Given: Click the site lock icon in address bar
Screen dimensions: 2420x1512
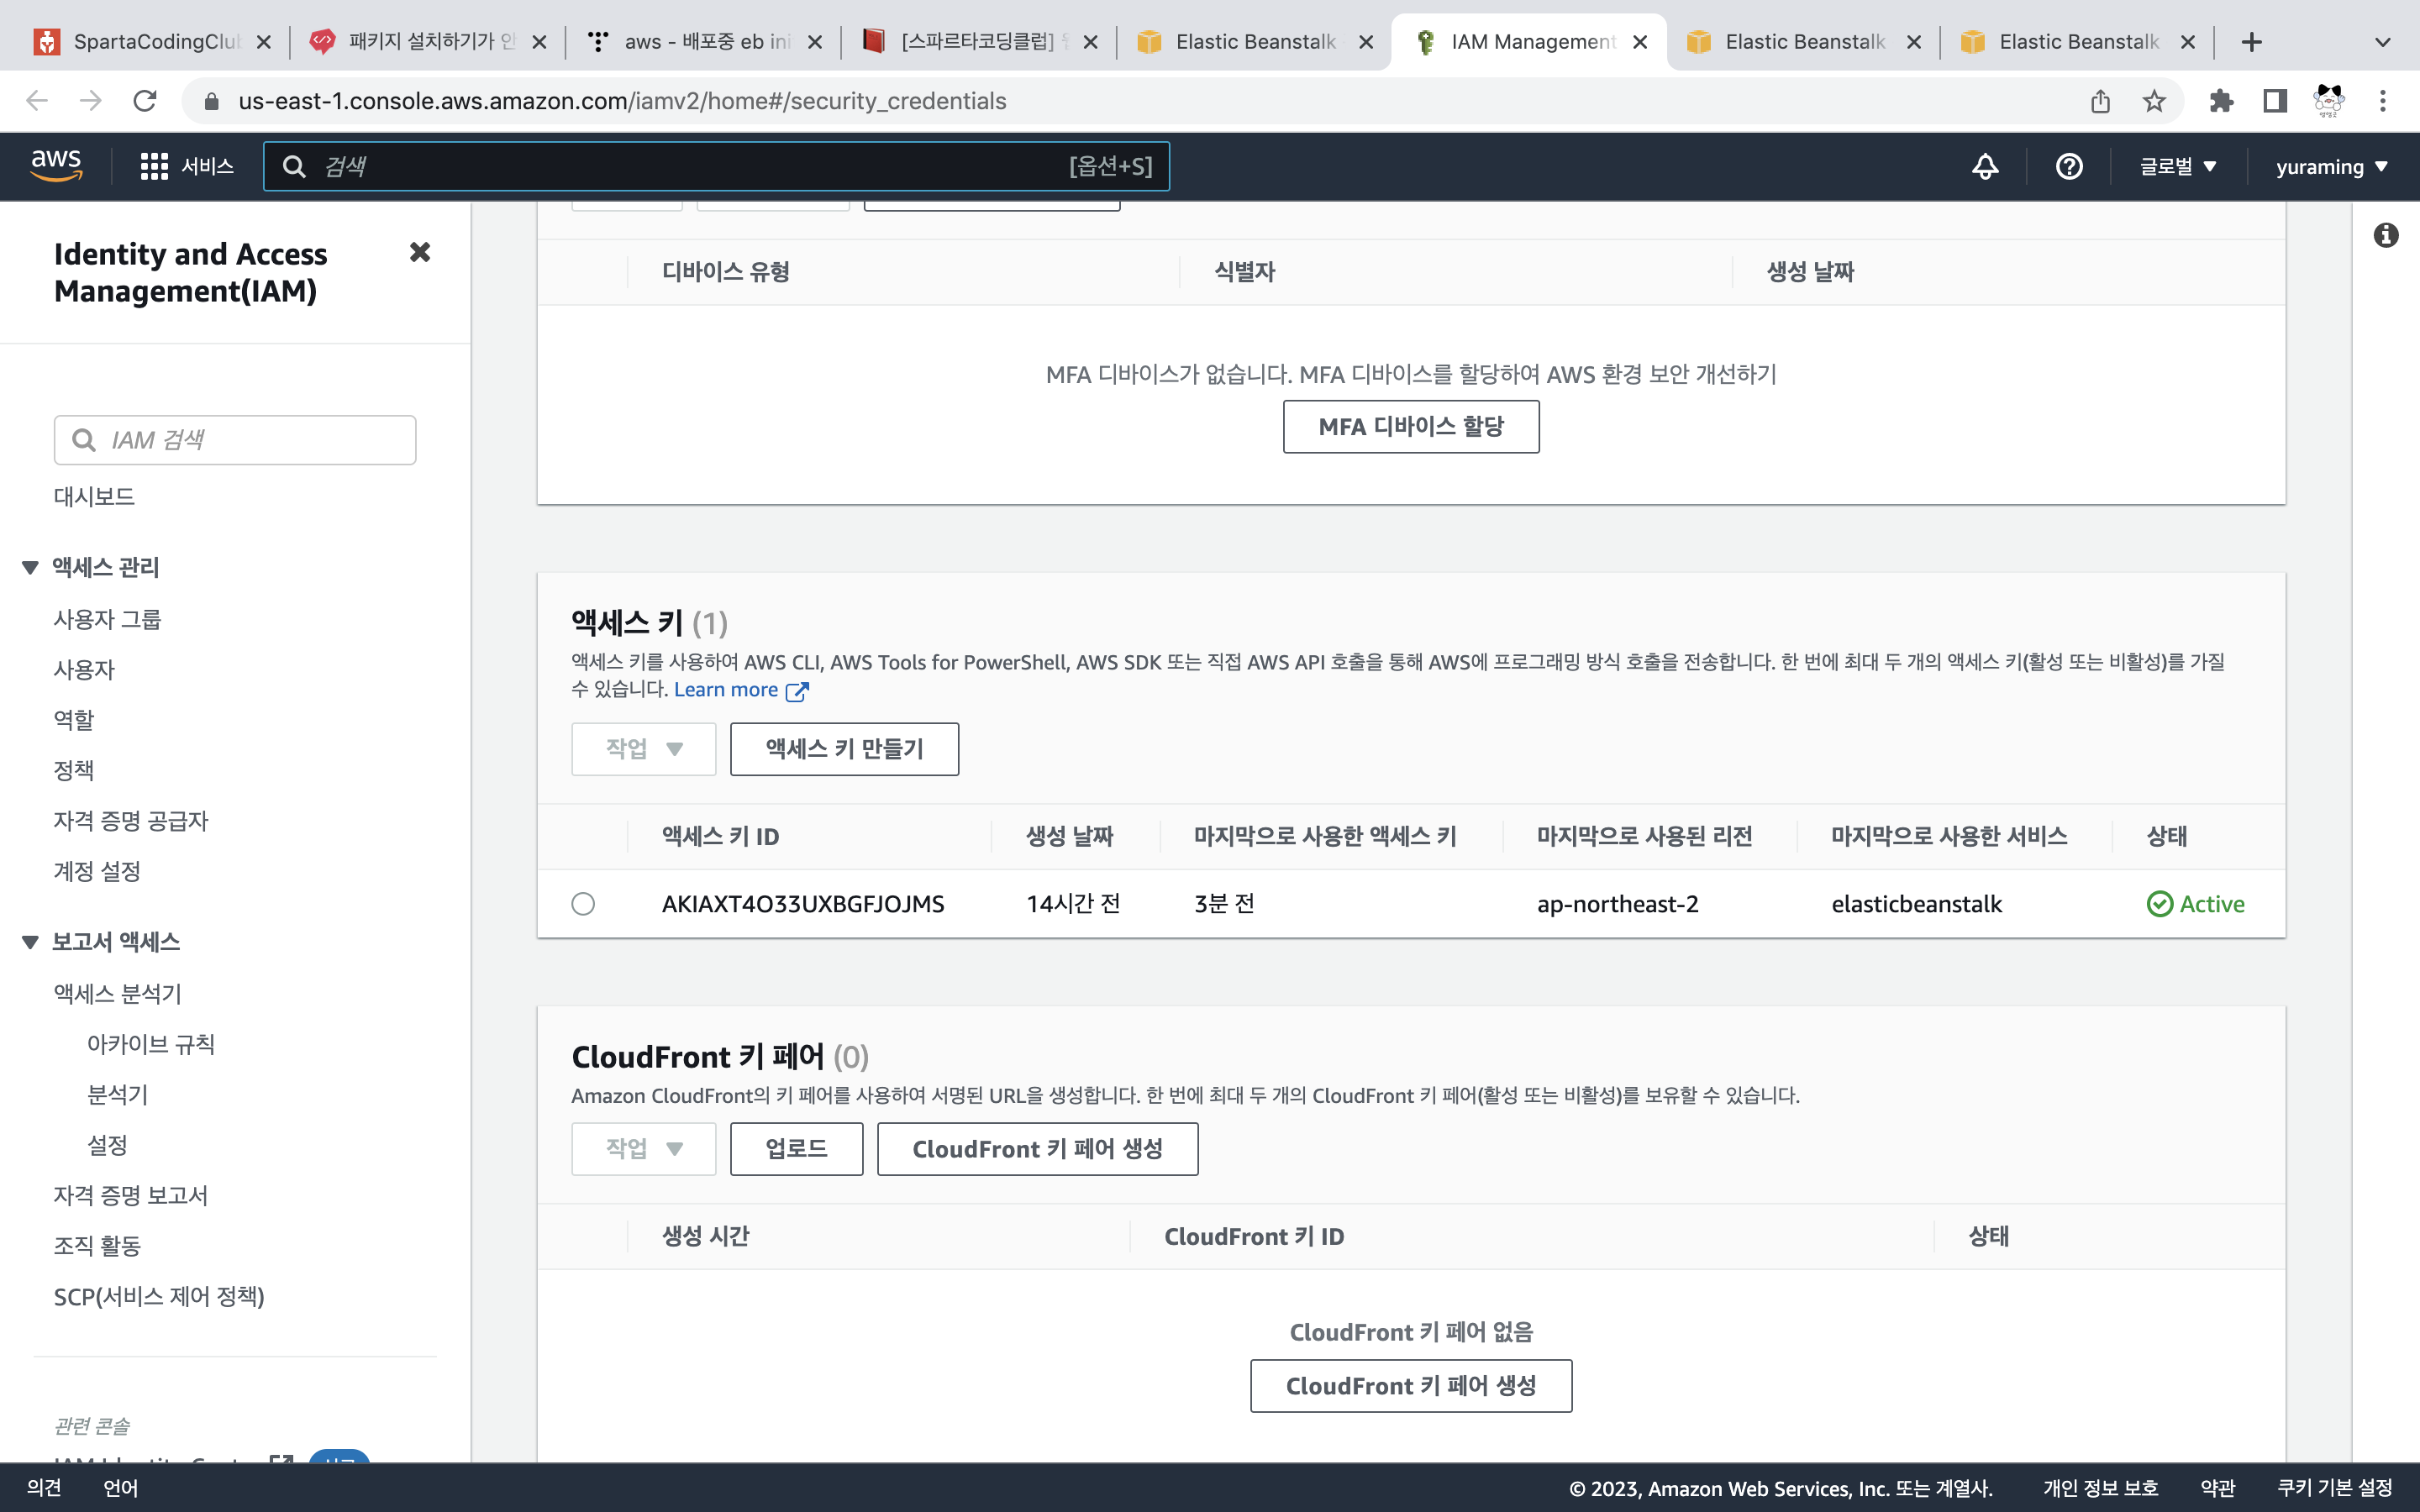Looking at the screenshot, I should [211, 101].
